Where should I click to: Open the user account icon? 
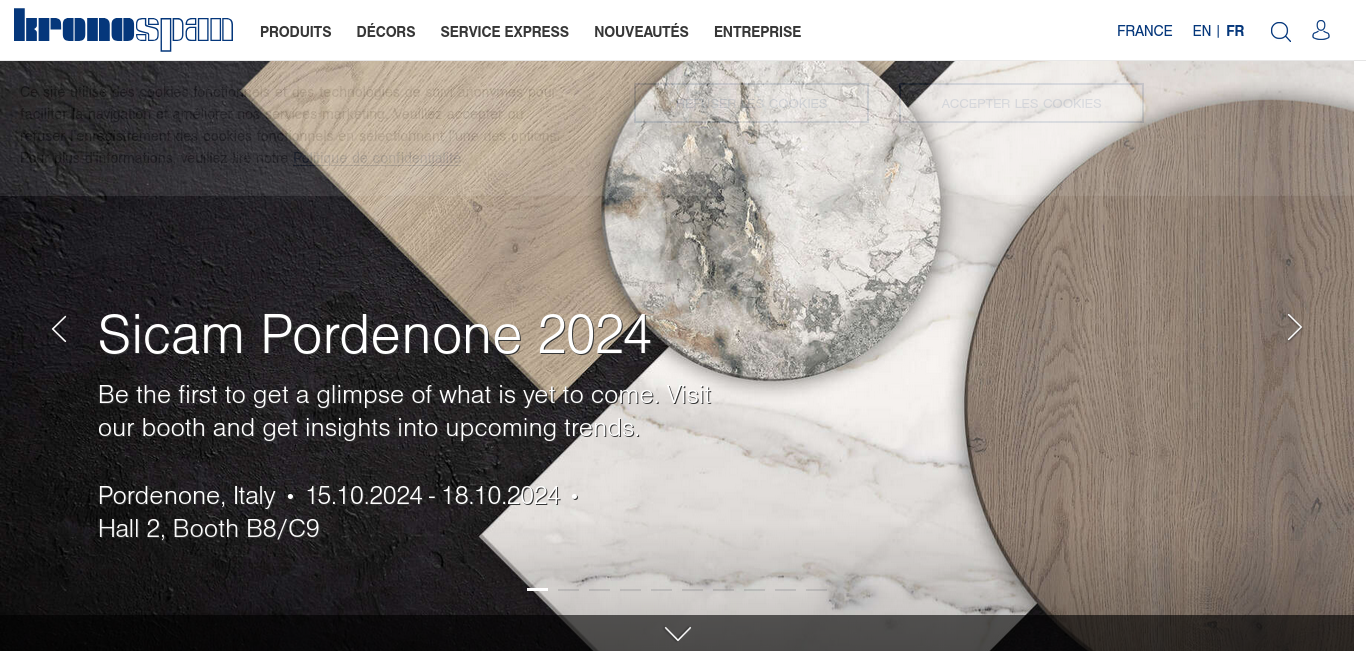tap(1321, 31)
